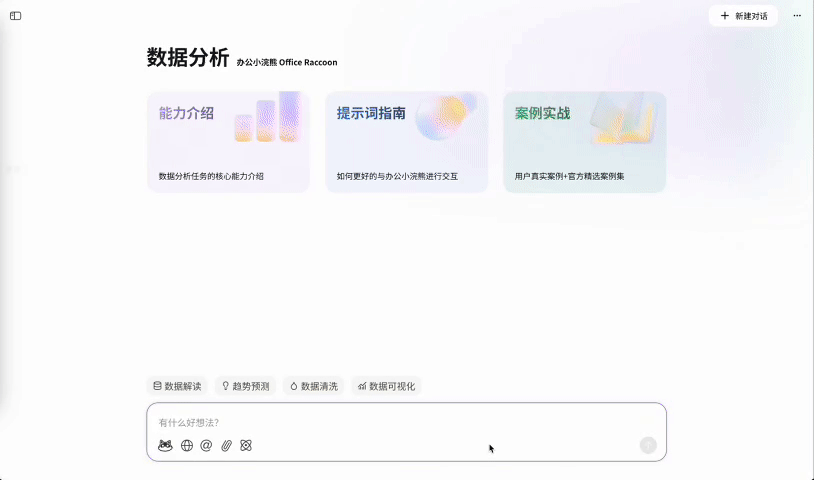Select the 数据解读 quick prompt
Screen dimensions: 814x480
tap(177, 386)
